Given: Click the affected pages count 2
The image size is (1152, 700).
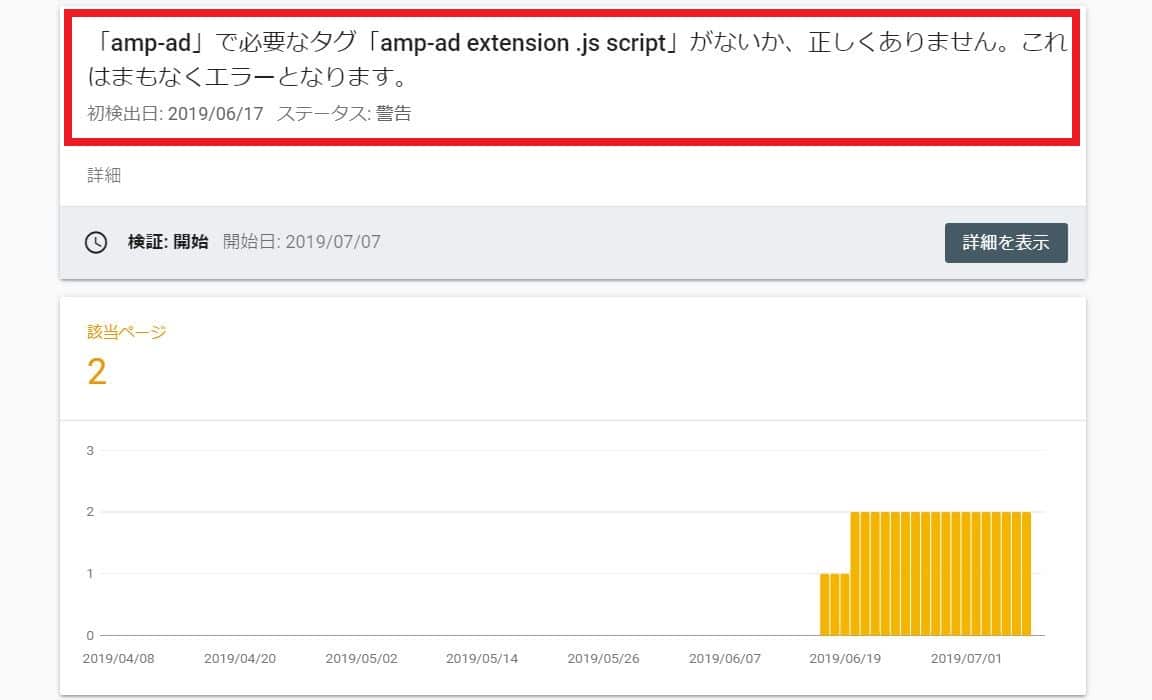Looking at the screenshot, I should pos(97,372).
